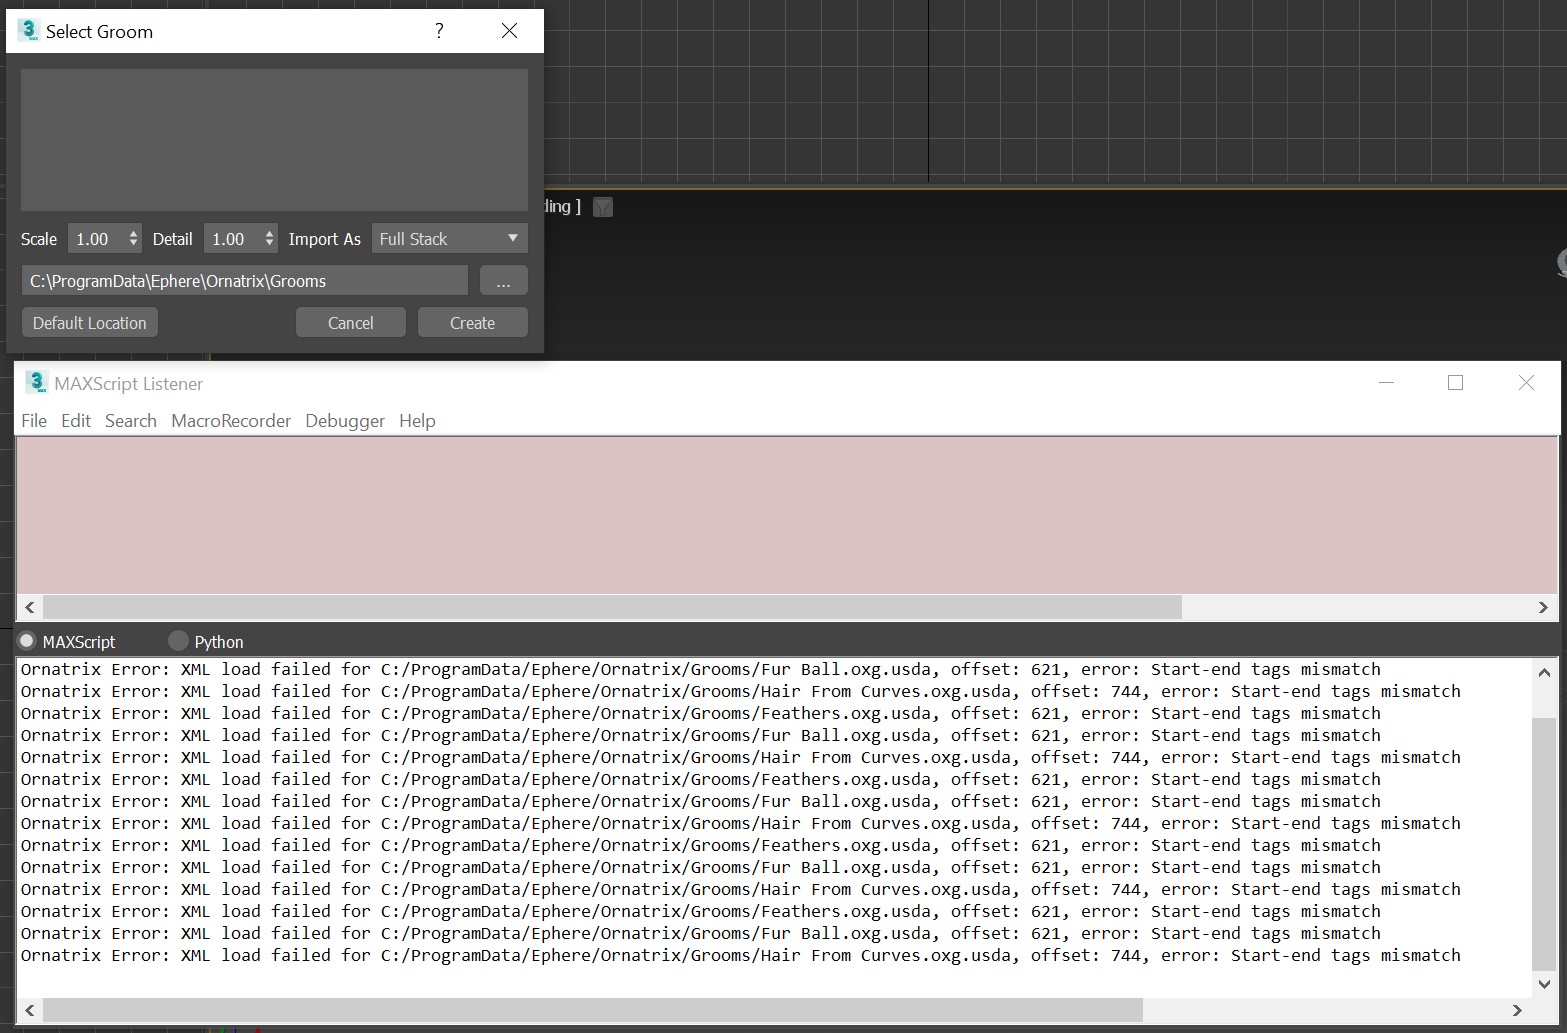
Task: Select the Python radio button
Action: [178, 641]
